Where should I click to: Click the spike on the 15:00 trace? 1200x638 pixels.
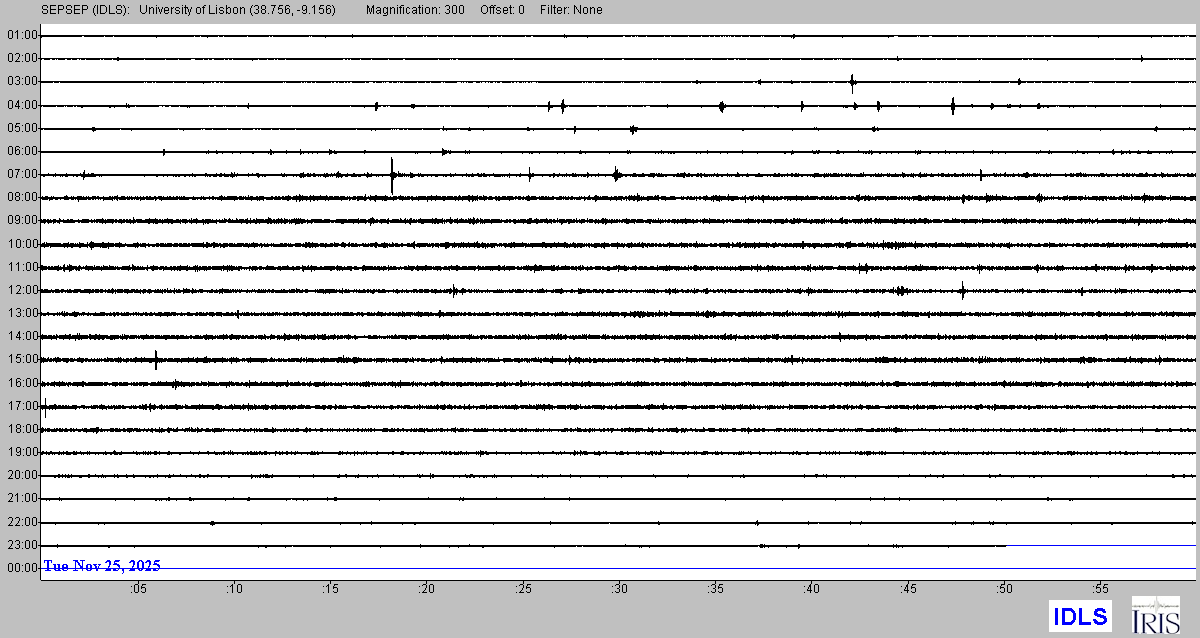click(x=156, y=360)
